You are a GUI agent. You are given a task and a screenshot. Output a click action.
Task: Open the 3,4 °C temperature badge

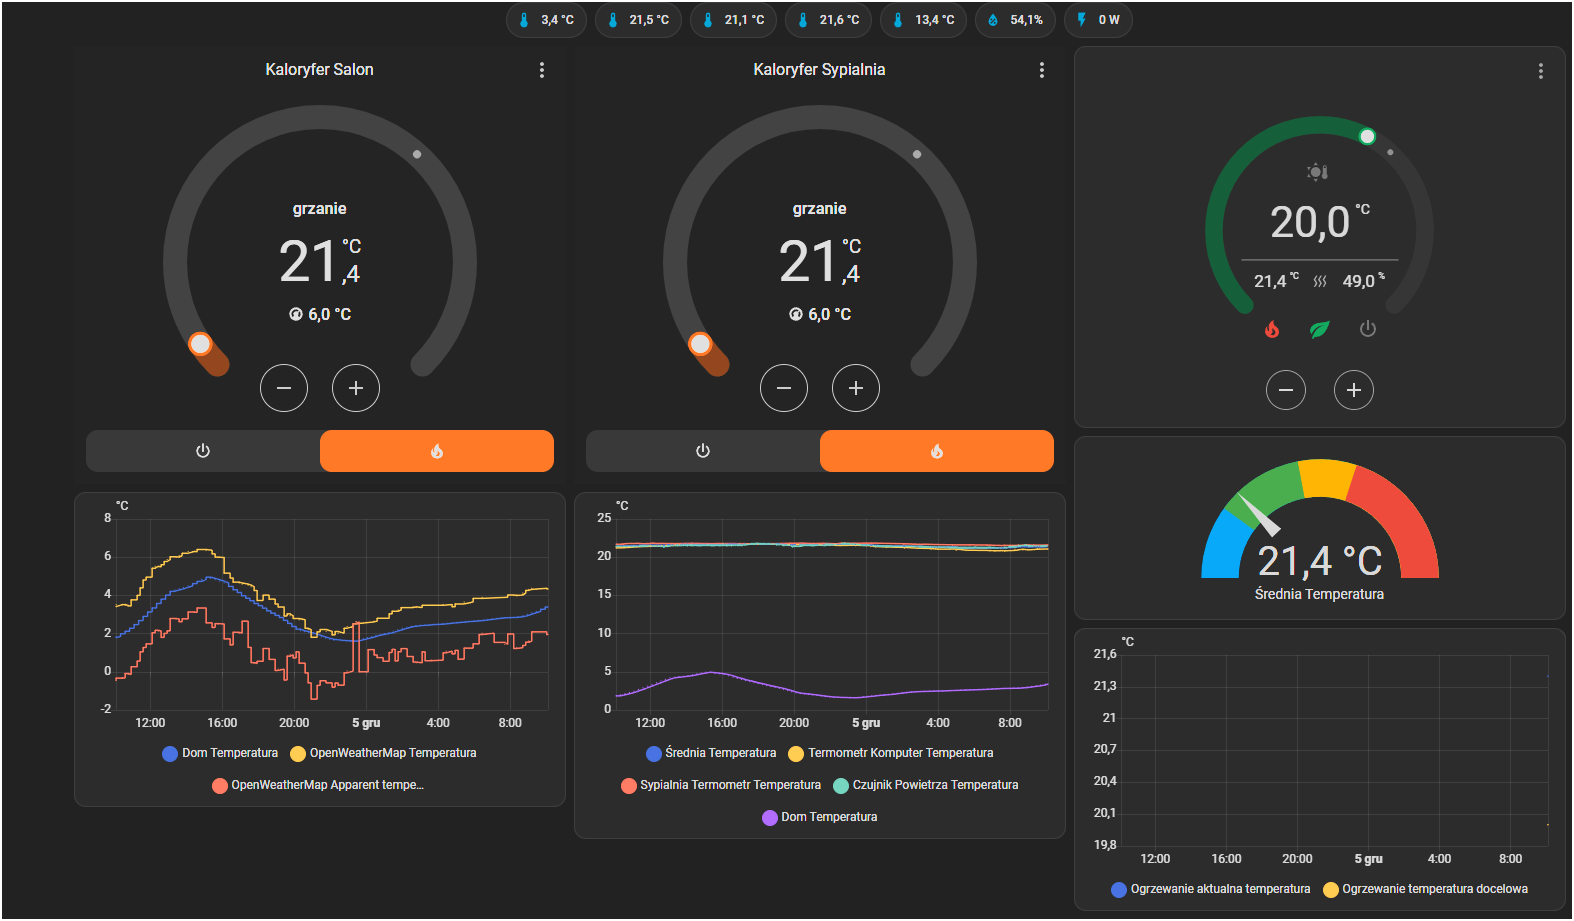pyautogui.click(x=545, y=20)
